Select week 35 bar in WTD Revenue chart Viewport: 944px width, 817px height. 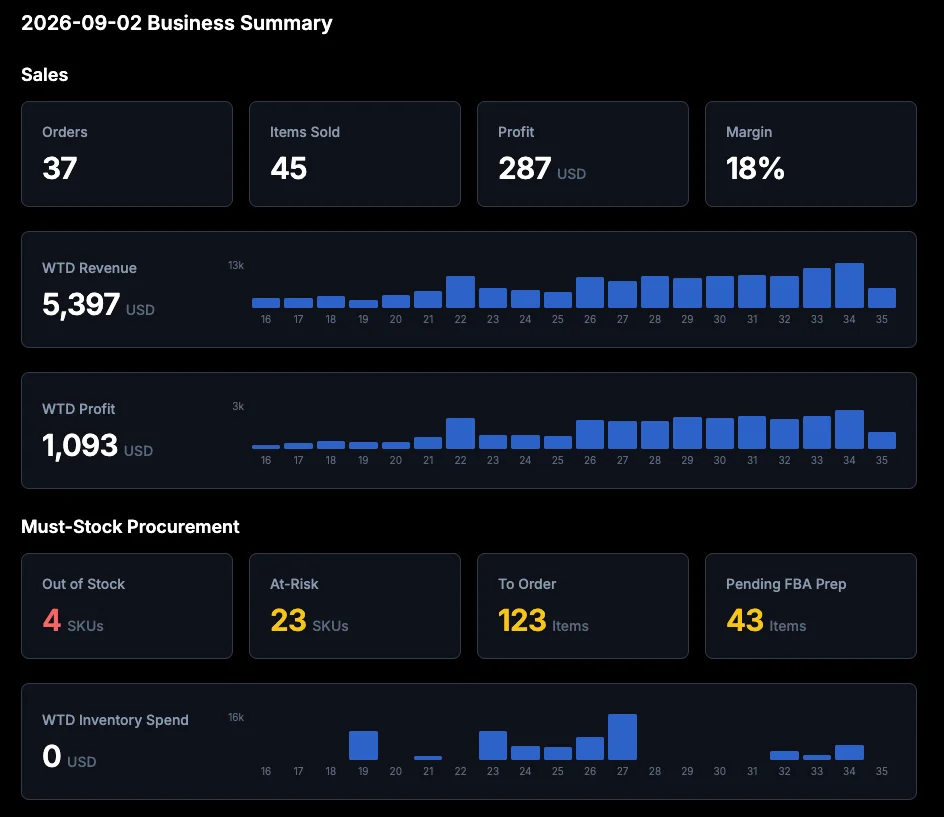click(881, 298)
